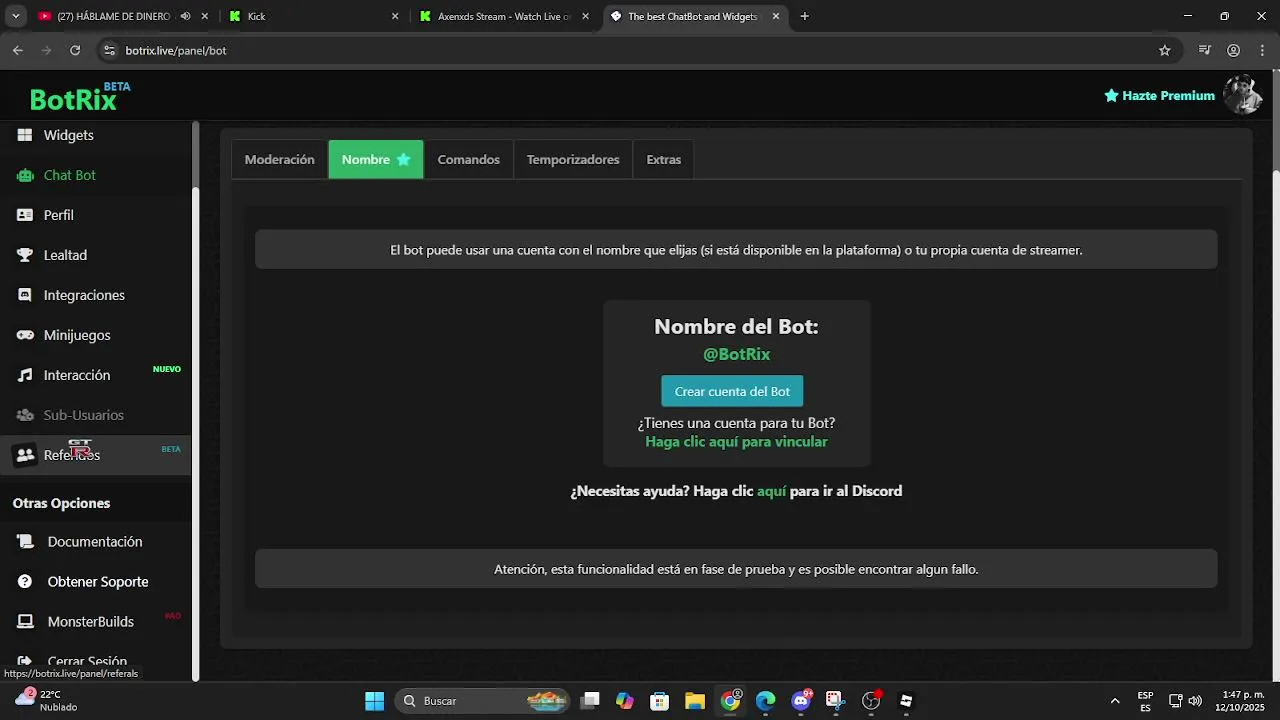Open Windows Start button
The width and height of the screenshot is (1280, 720).
pos(374,701)
